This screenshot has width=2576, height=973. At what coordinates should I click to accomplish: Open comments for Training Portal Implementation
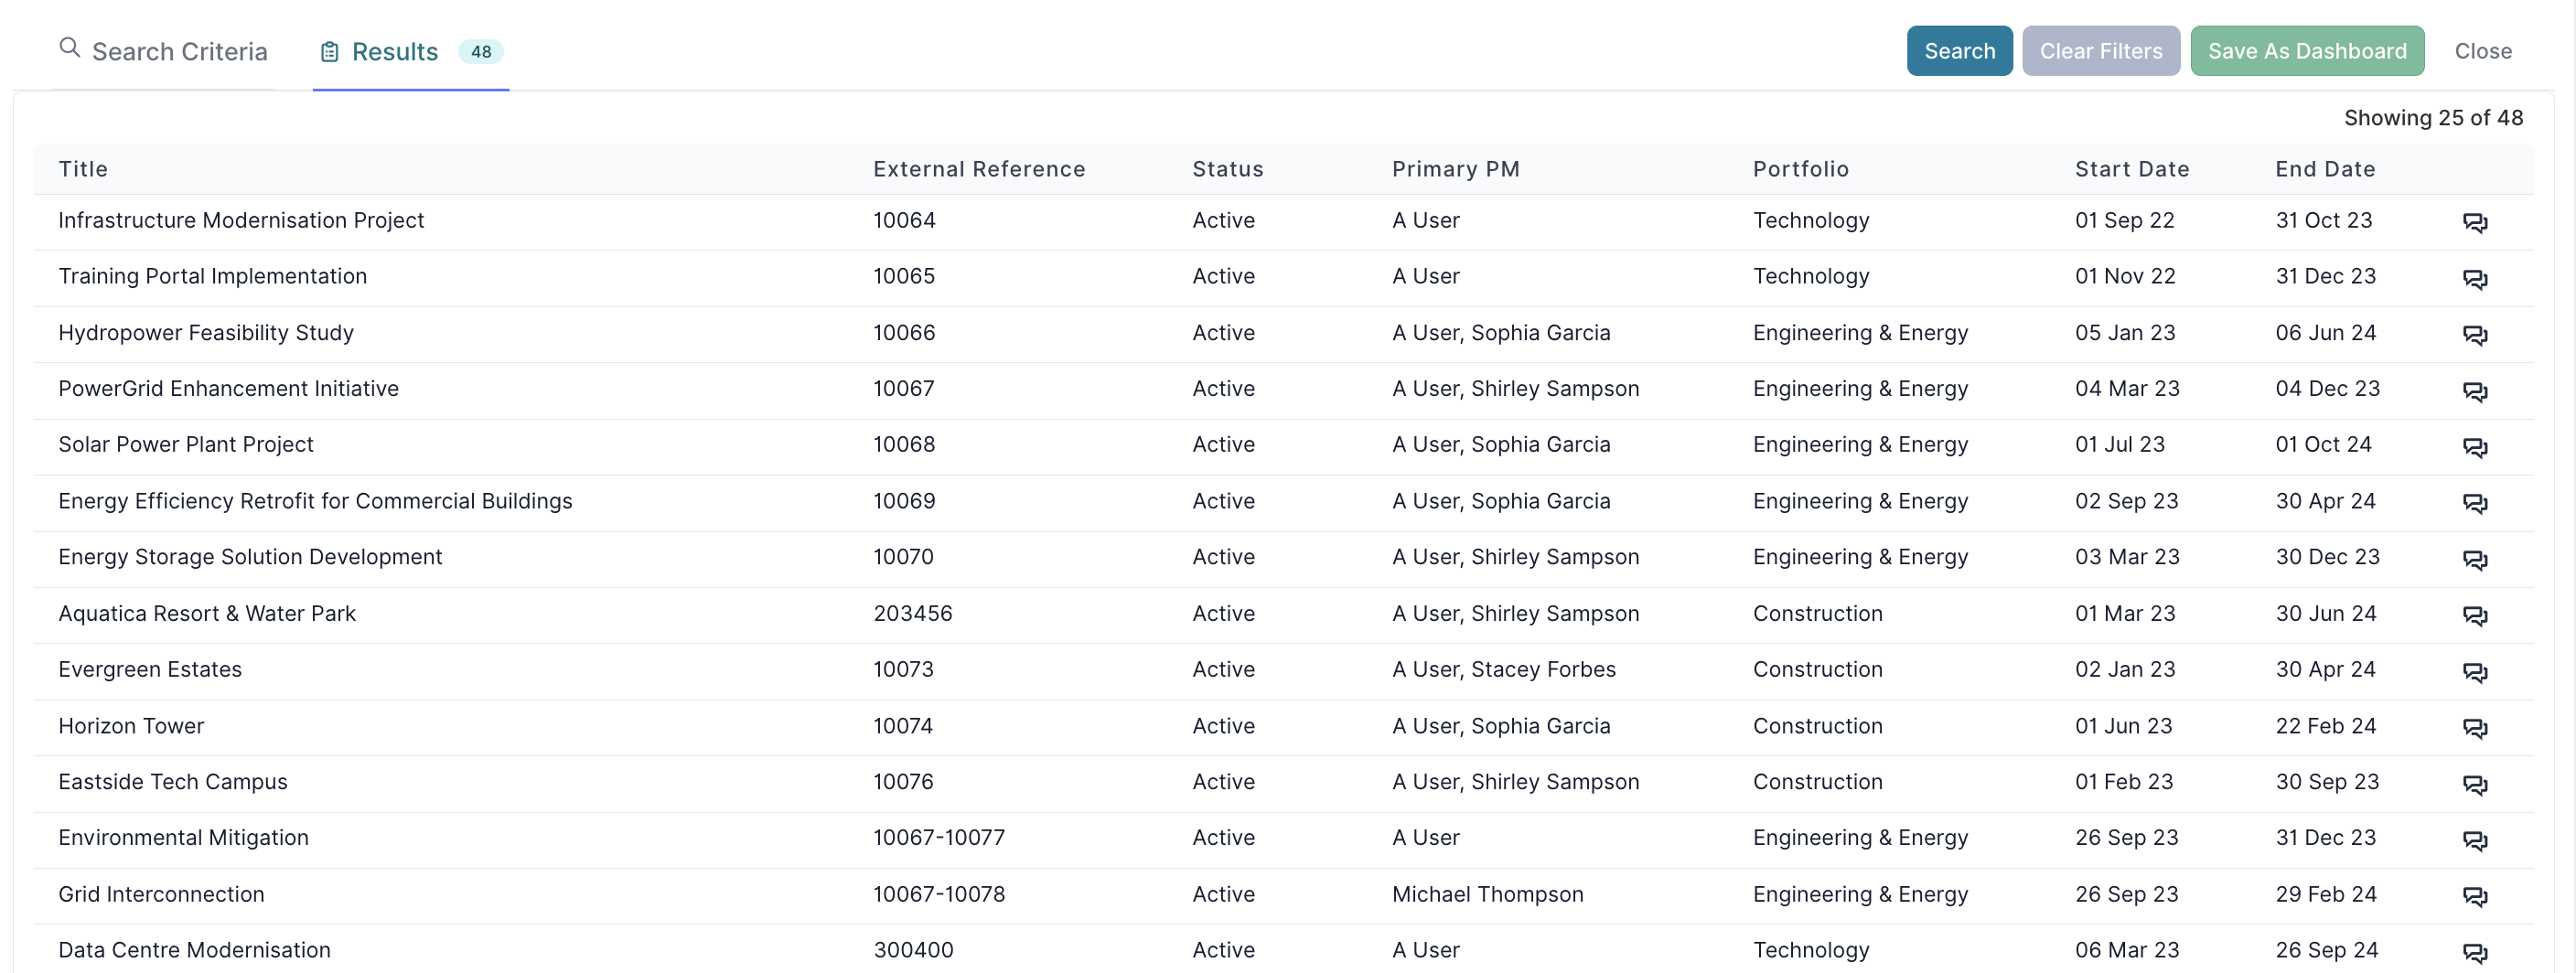tap(2474, 278)
